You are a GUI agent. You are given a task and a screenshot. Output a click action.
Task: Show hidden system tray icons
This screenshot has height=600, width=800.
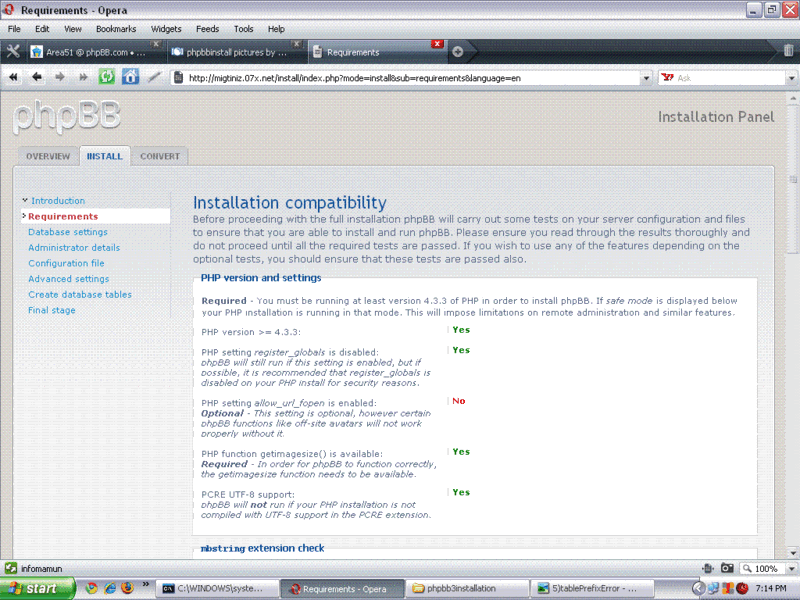point(698,588)
